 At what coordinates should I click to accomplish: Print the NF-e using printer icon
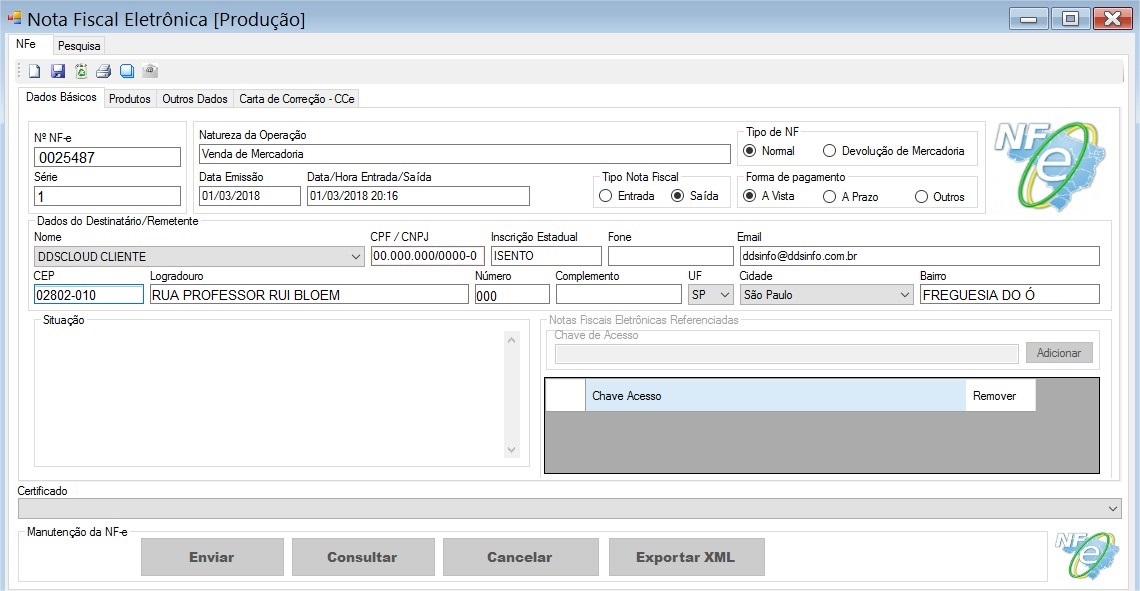[103, 71]
